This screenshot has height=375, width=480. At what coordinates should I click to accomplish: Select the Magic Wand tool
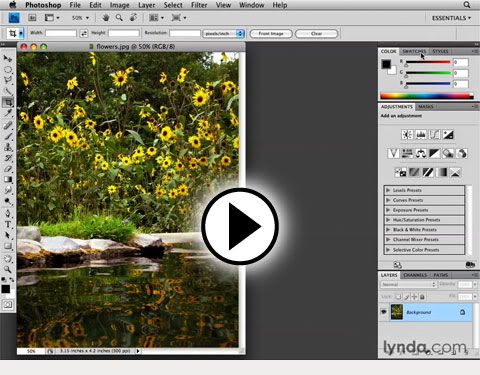(x=8, y=91)
